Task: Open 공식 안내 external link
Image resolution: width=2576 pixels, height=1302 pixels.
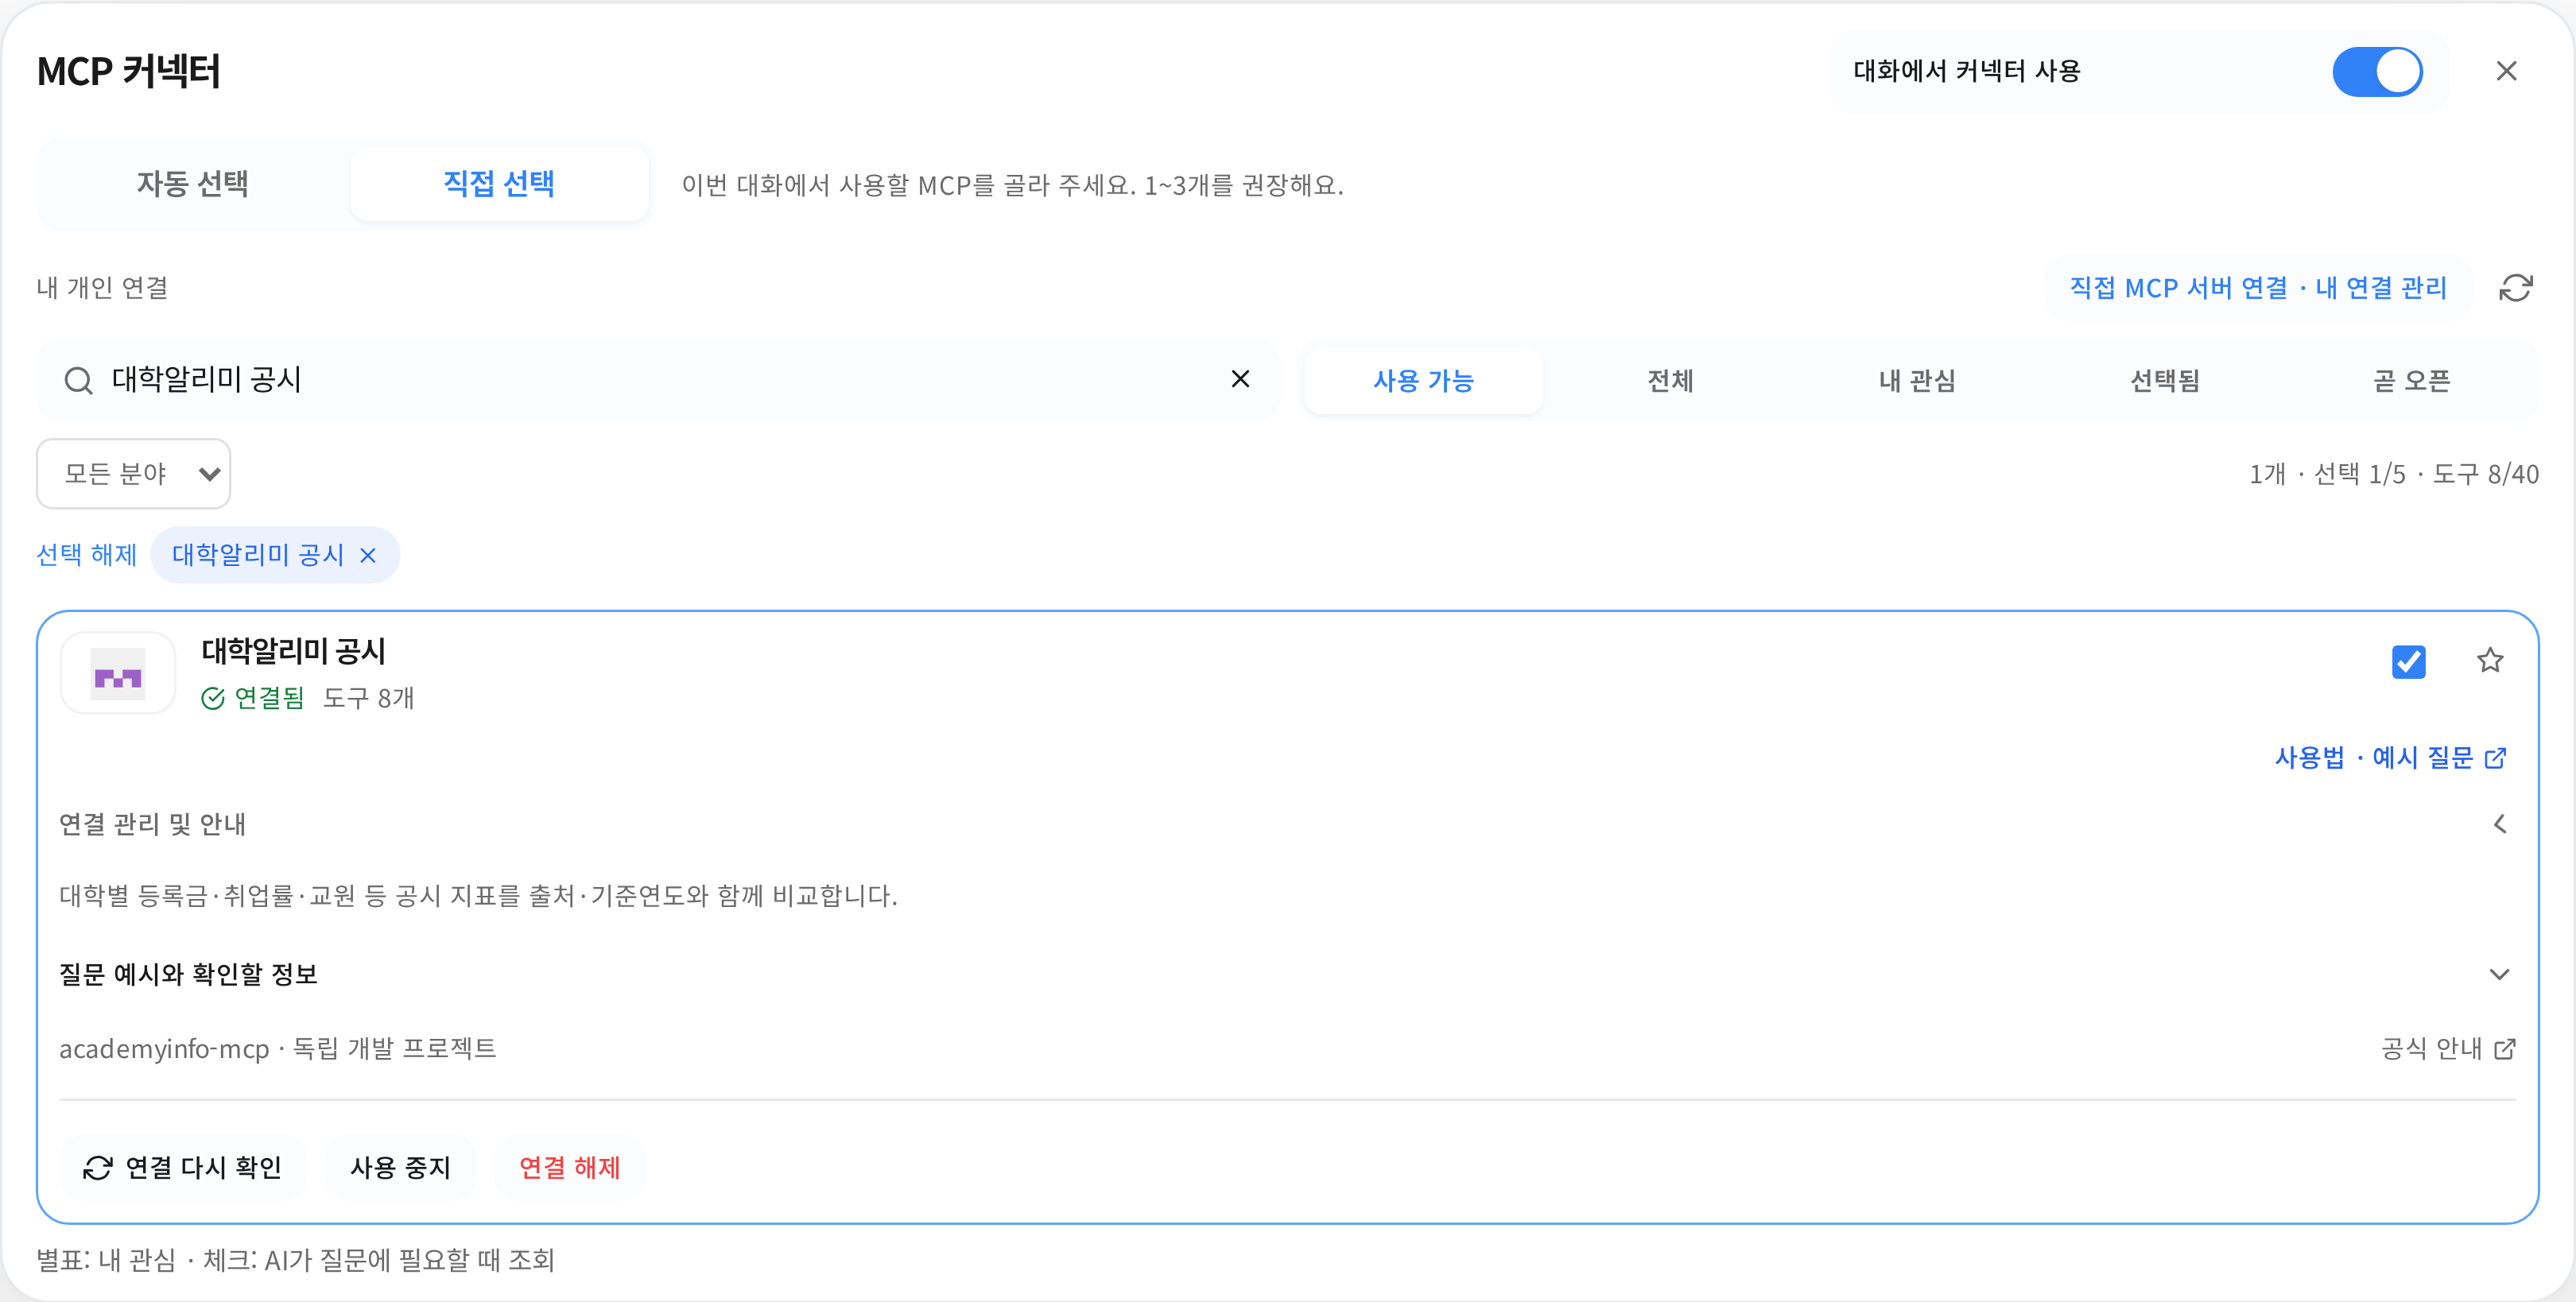Action: (2448, 1049)
